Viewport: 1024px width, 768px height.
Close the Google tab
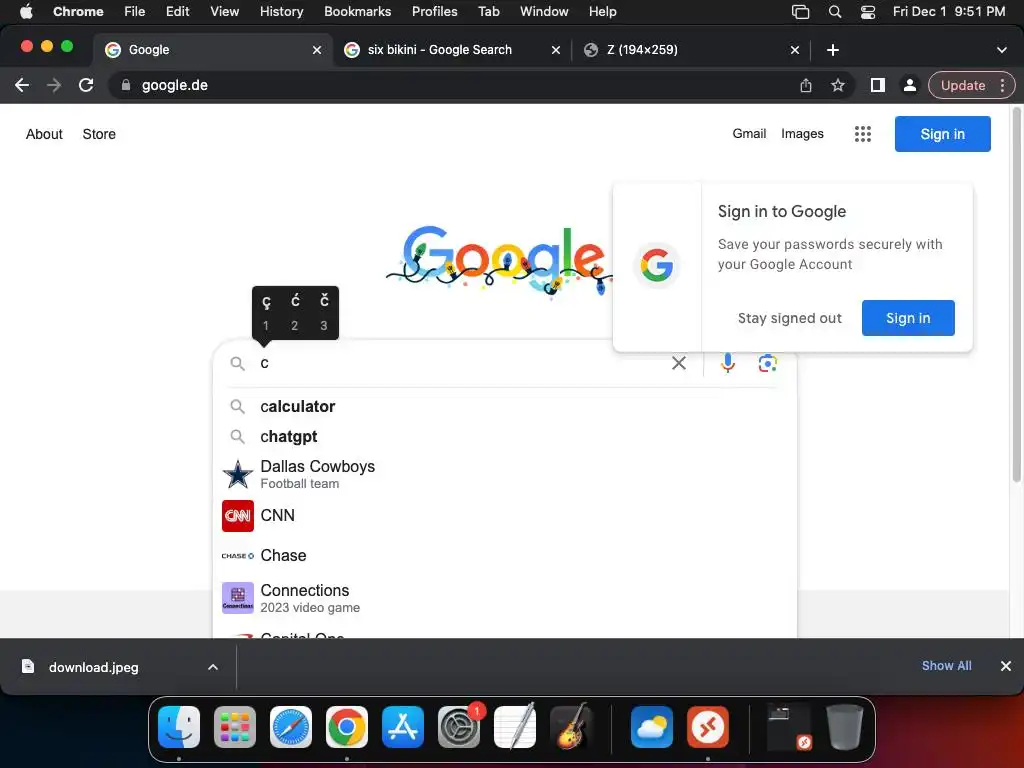tap(317, 50)
